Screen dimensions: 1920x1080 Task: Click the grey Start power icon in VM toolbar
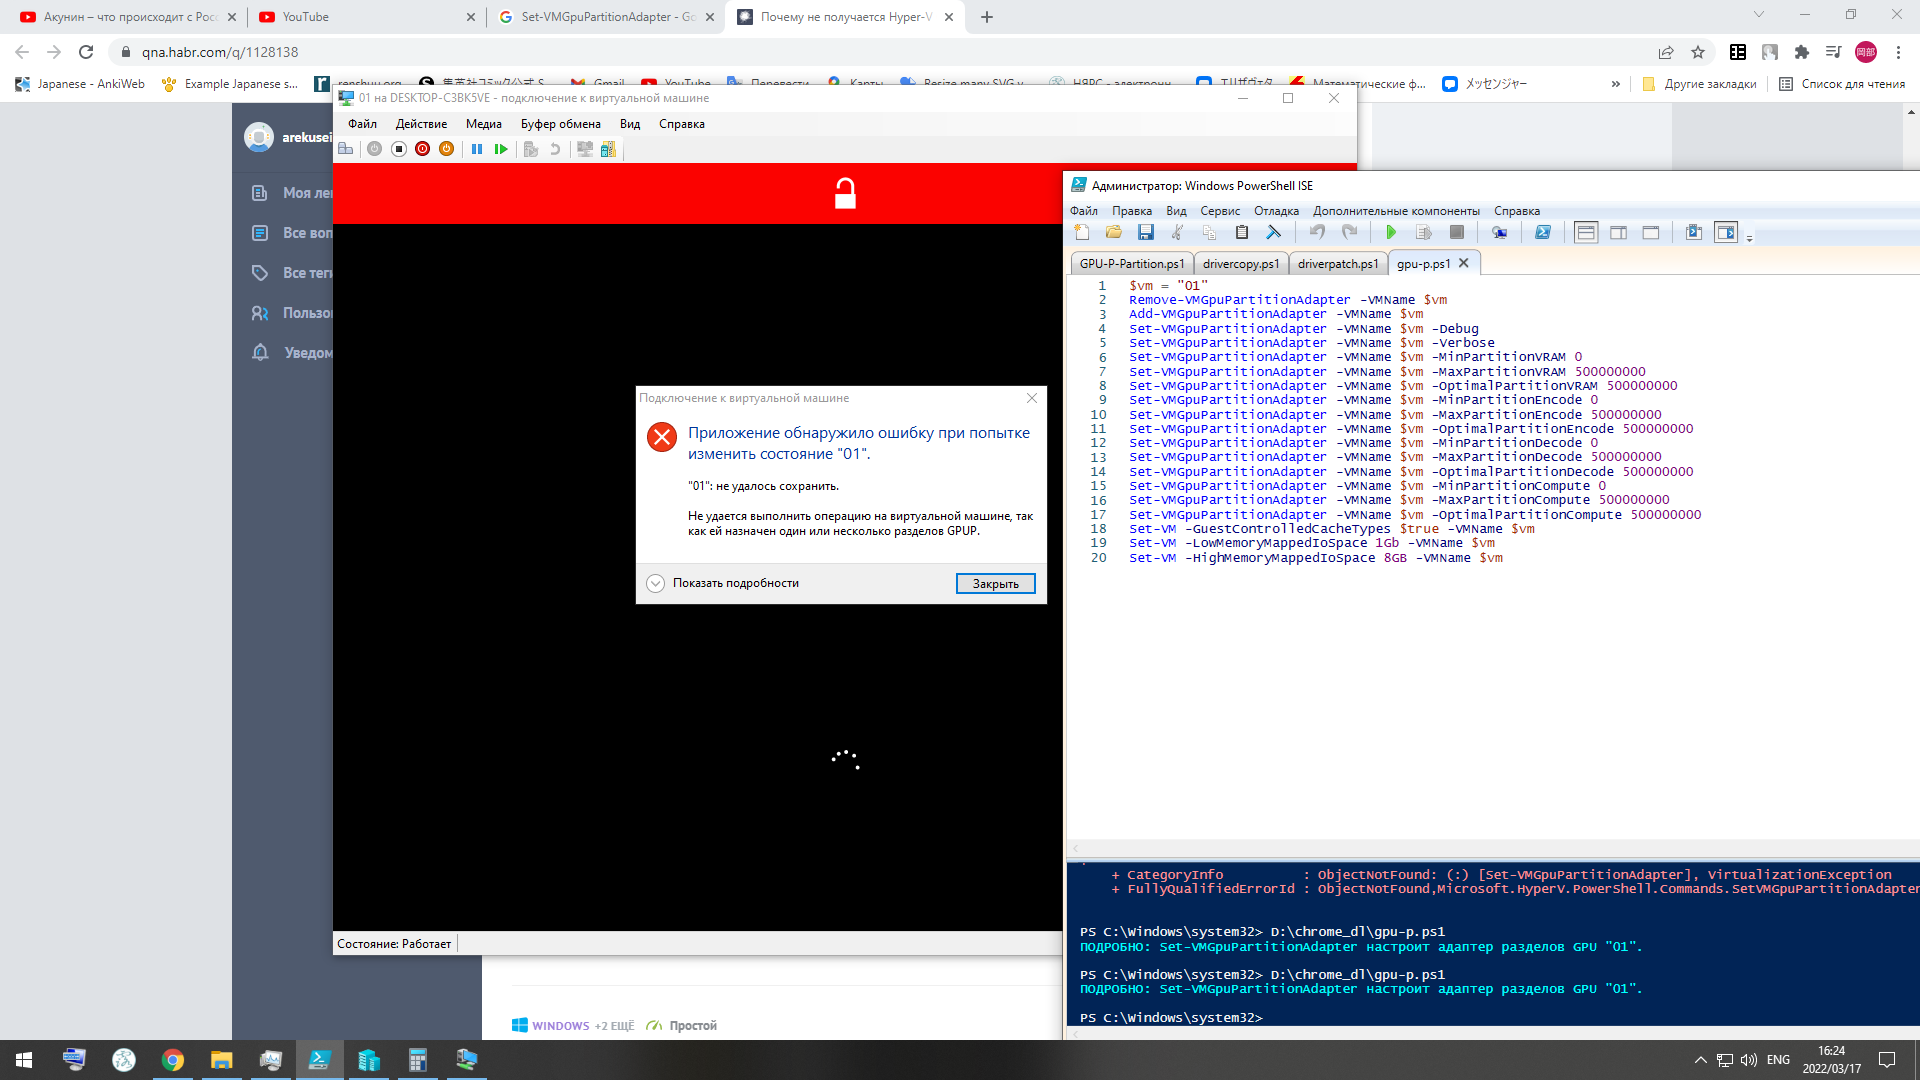pos(374,149)
